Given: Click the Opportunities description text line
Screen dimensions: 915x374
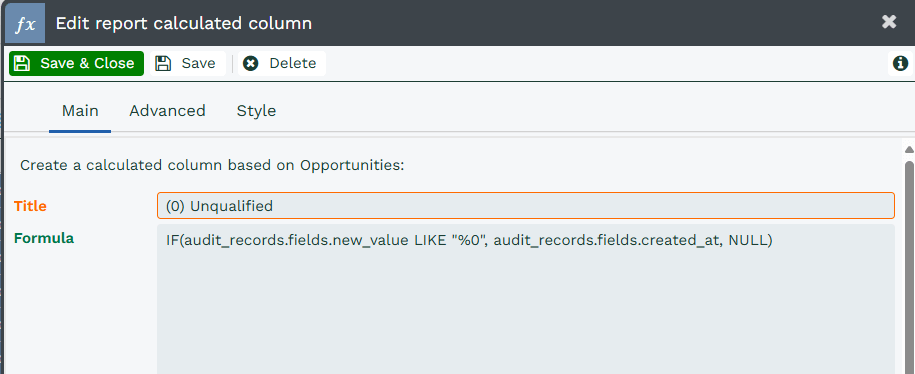Looking at the screenshot, I should click(x=212, y=165).
